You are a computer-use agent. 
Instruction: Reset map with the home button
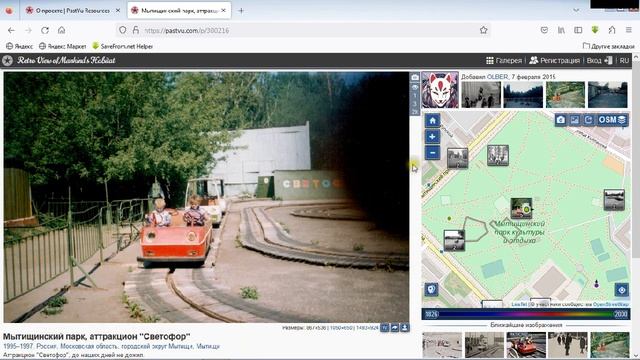432,120
